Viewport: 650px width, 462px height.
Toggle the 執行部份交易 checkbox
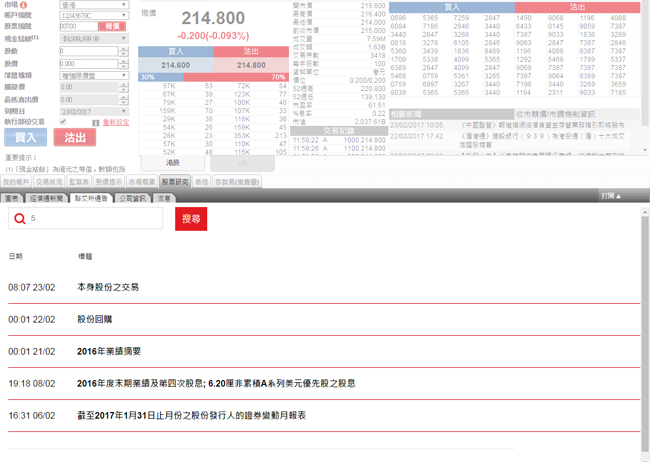click(x=64, y=122)
